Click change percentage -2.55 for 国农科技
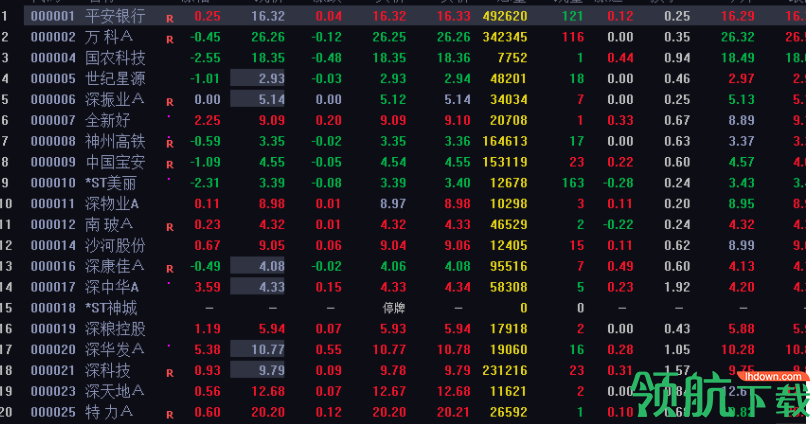The height and width of the screenshot is (424, 810). [205, 58]
